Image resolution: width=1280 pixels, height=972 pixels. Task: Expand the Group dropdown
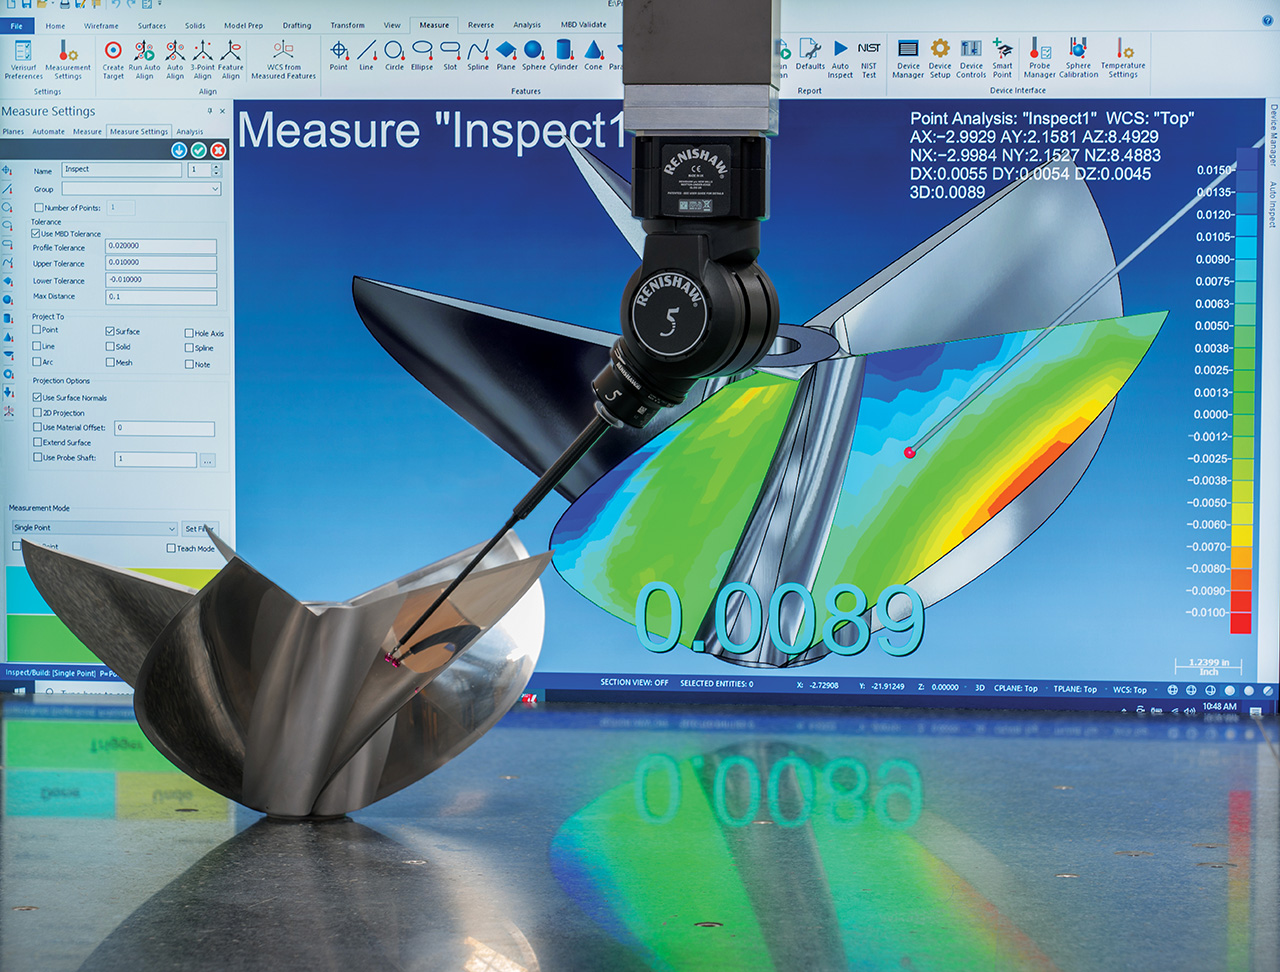(x=215, y=189)
